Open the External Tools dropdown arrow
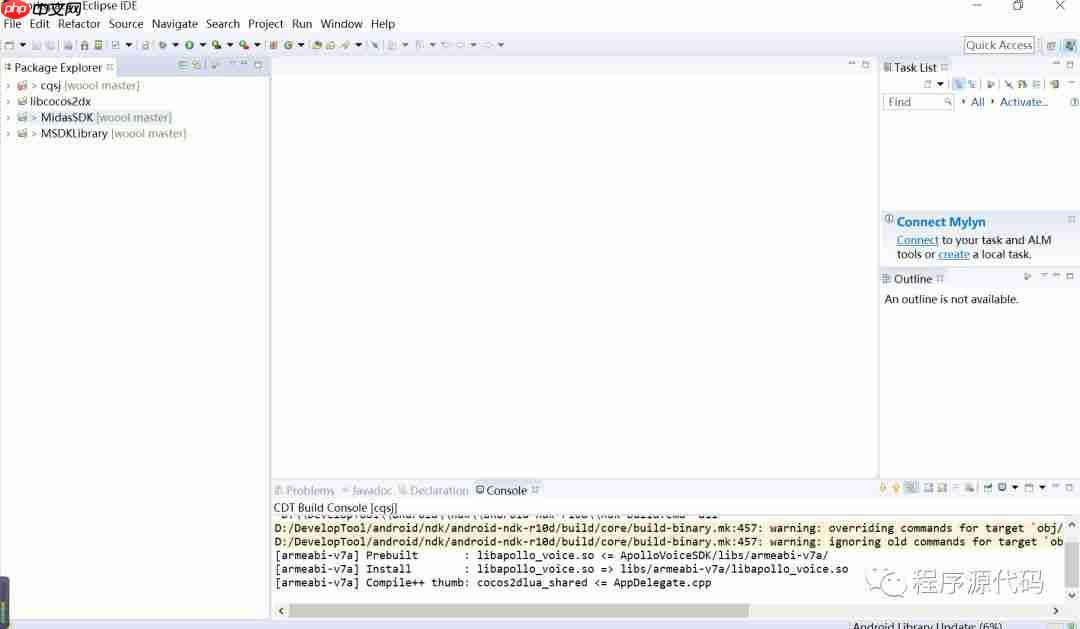This screenshot has width=1080, height=629. pos(257,45)
